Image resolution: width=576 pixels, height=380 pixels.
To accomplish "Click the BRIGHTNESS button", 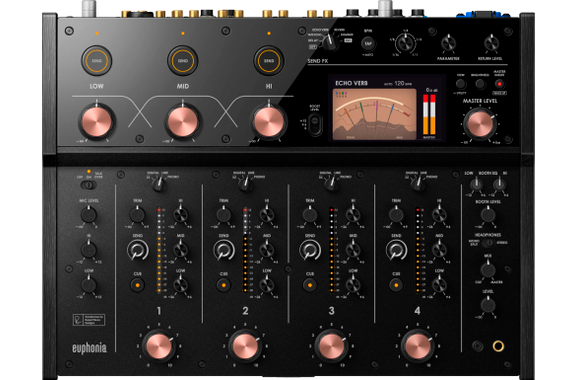I will click(480, 84).
